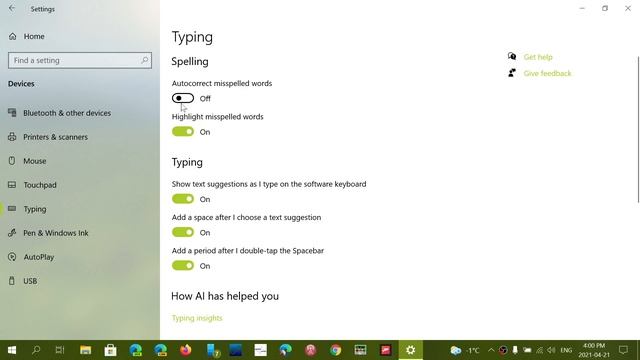Viewport: 640px width, 360px height.
Task: Open Bluetooth & other devices settings
Action: coord(60,113)
